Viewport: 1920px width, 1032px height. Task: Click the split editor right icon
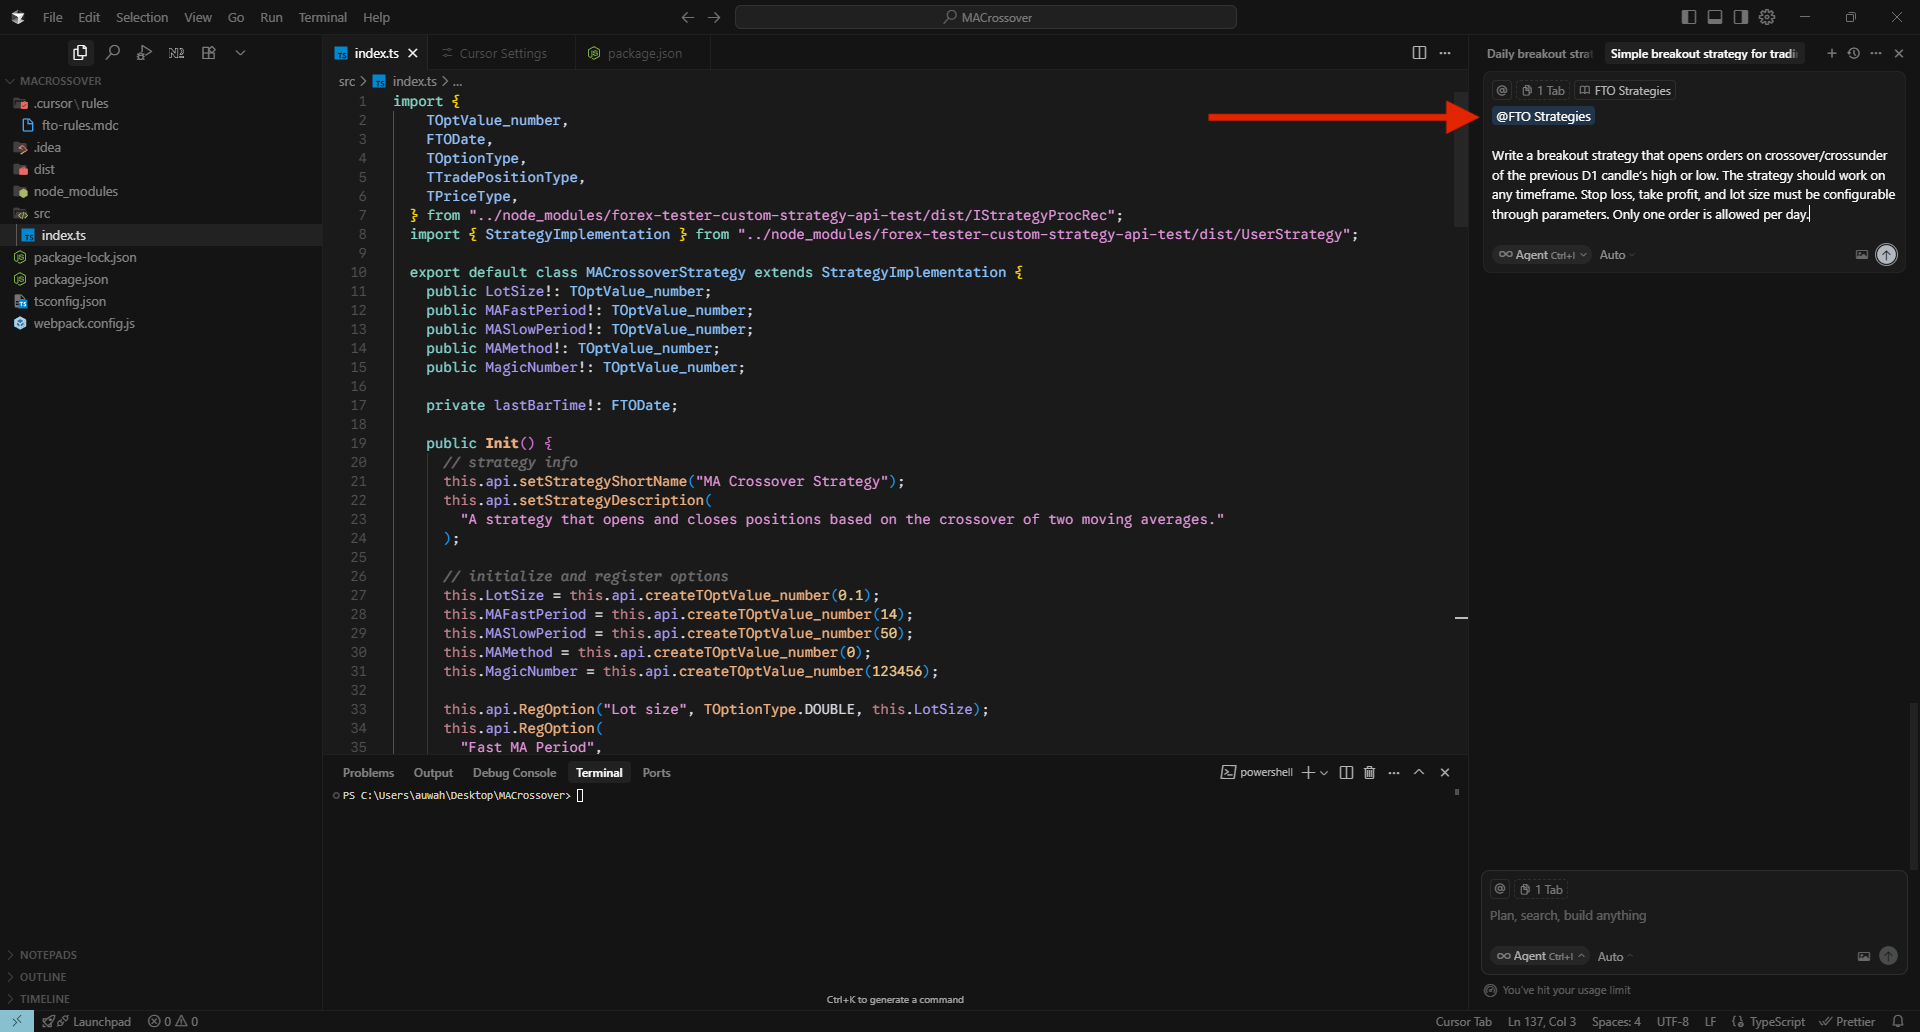(x=1419, y=53)
